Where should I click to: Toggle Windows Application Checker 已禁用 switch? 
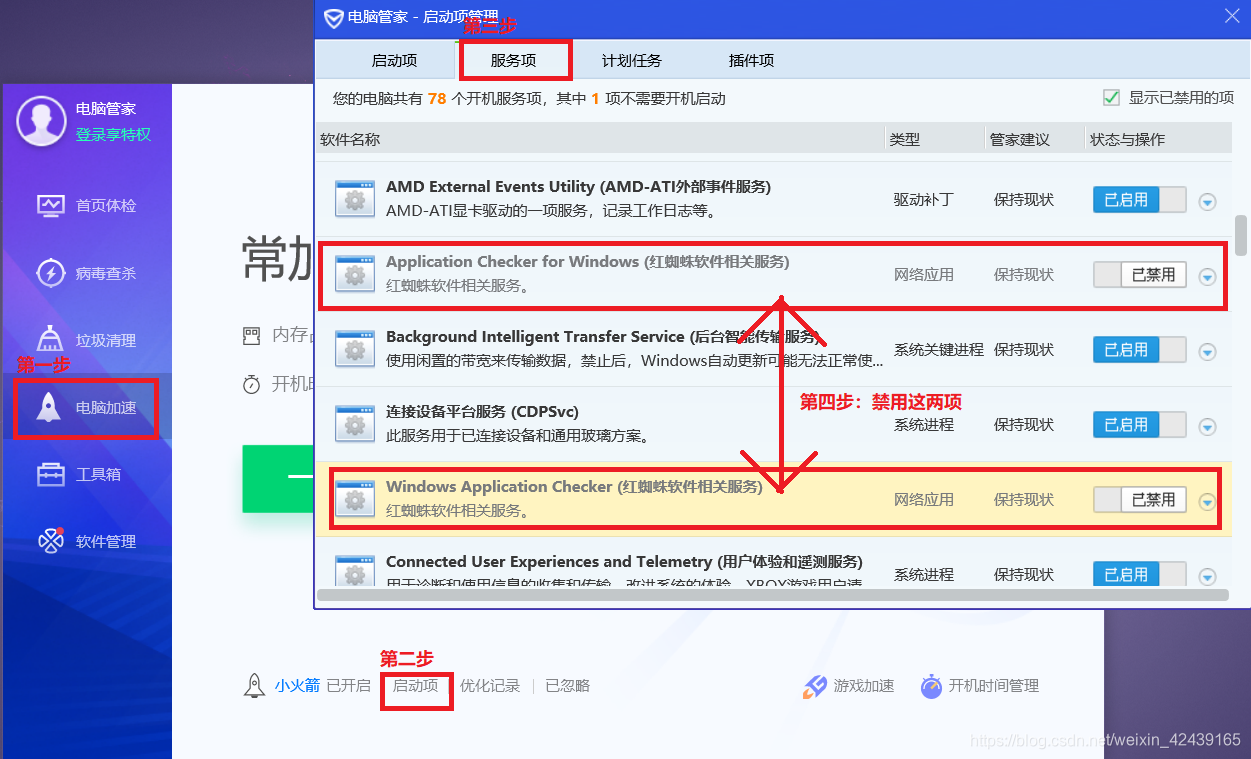click(1139, 499)
